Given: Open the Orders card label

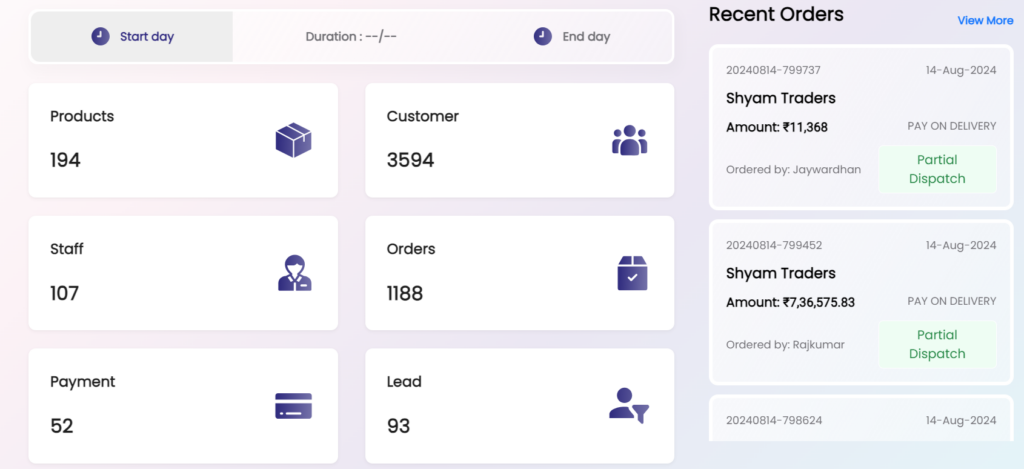Looking at the screenshot, I should point(411,249).
